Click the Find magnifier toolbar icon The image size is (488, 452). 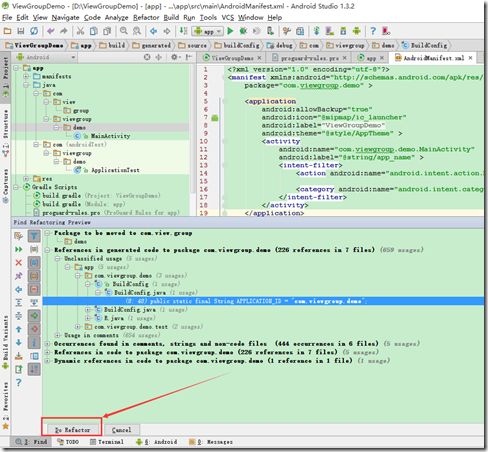[x=124, y=31]
